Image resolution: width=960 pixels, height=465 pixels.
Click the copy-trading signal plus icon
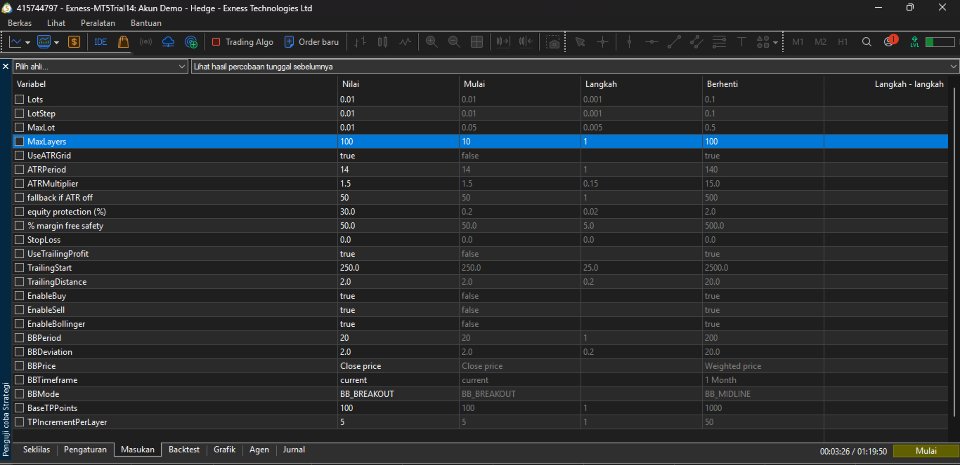(191, 42)
